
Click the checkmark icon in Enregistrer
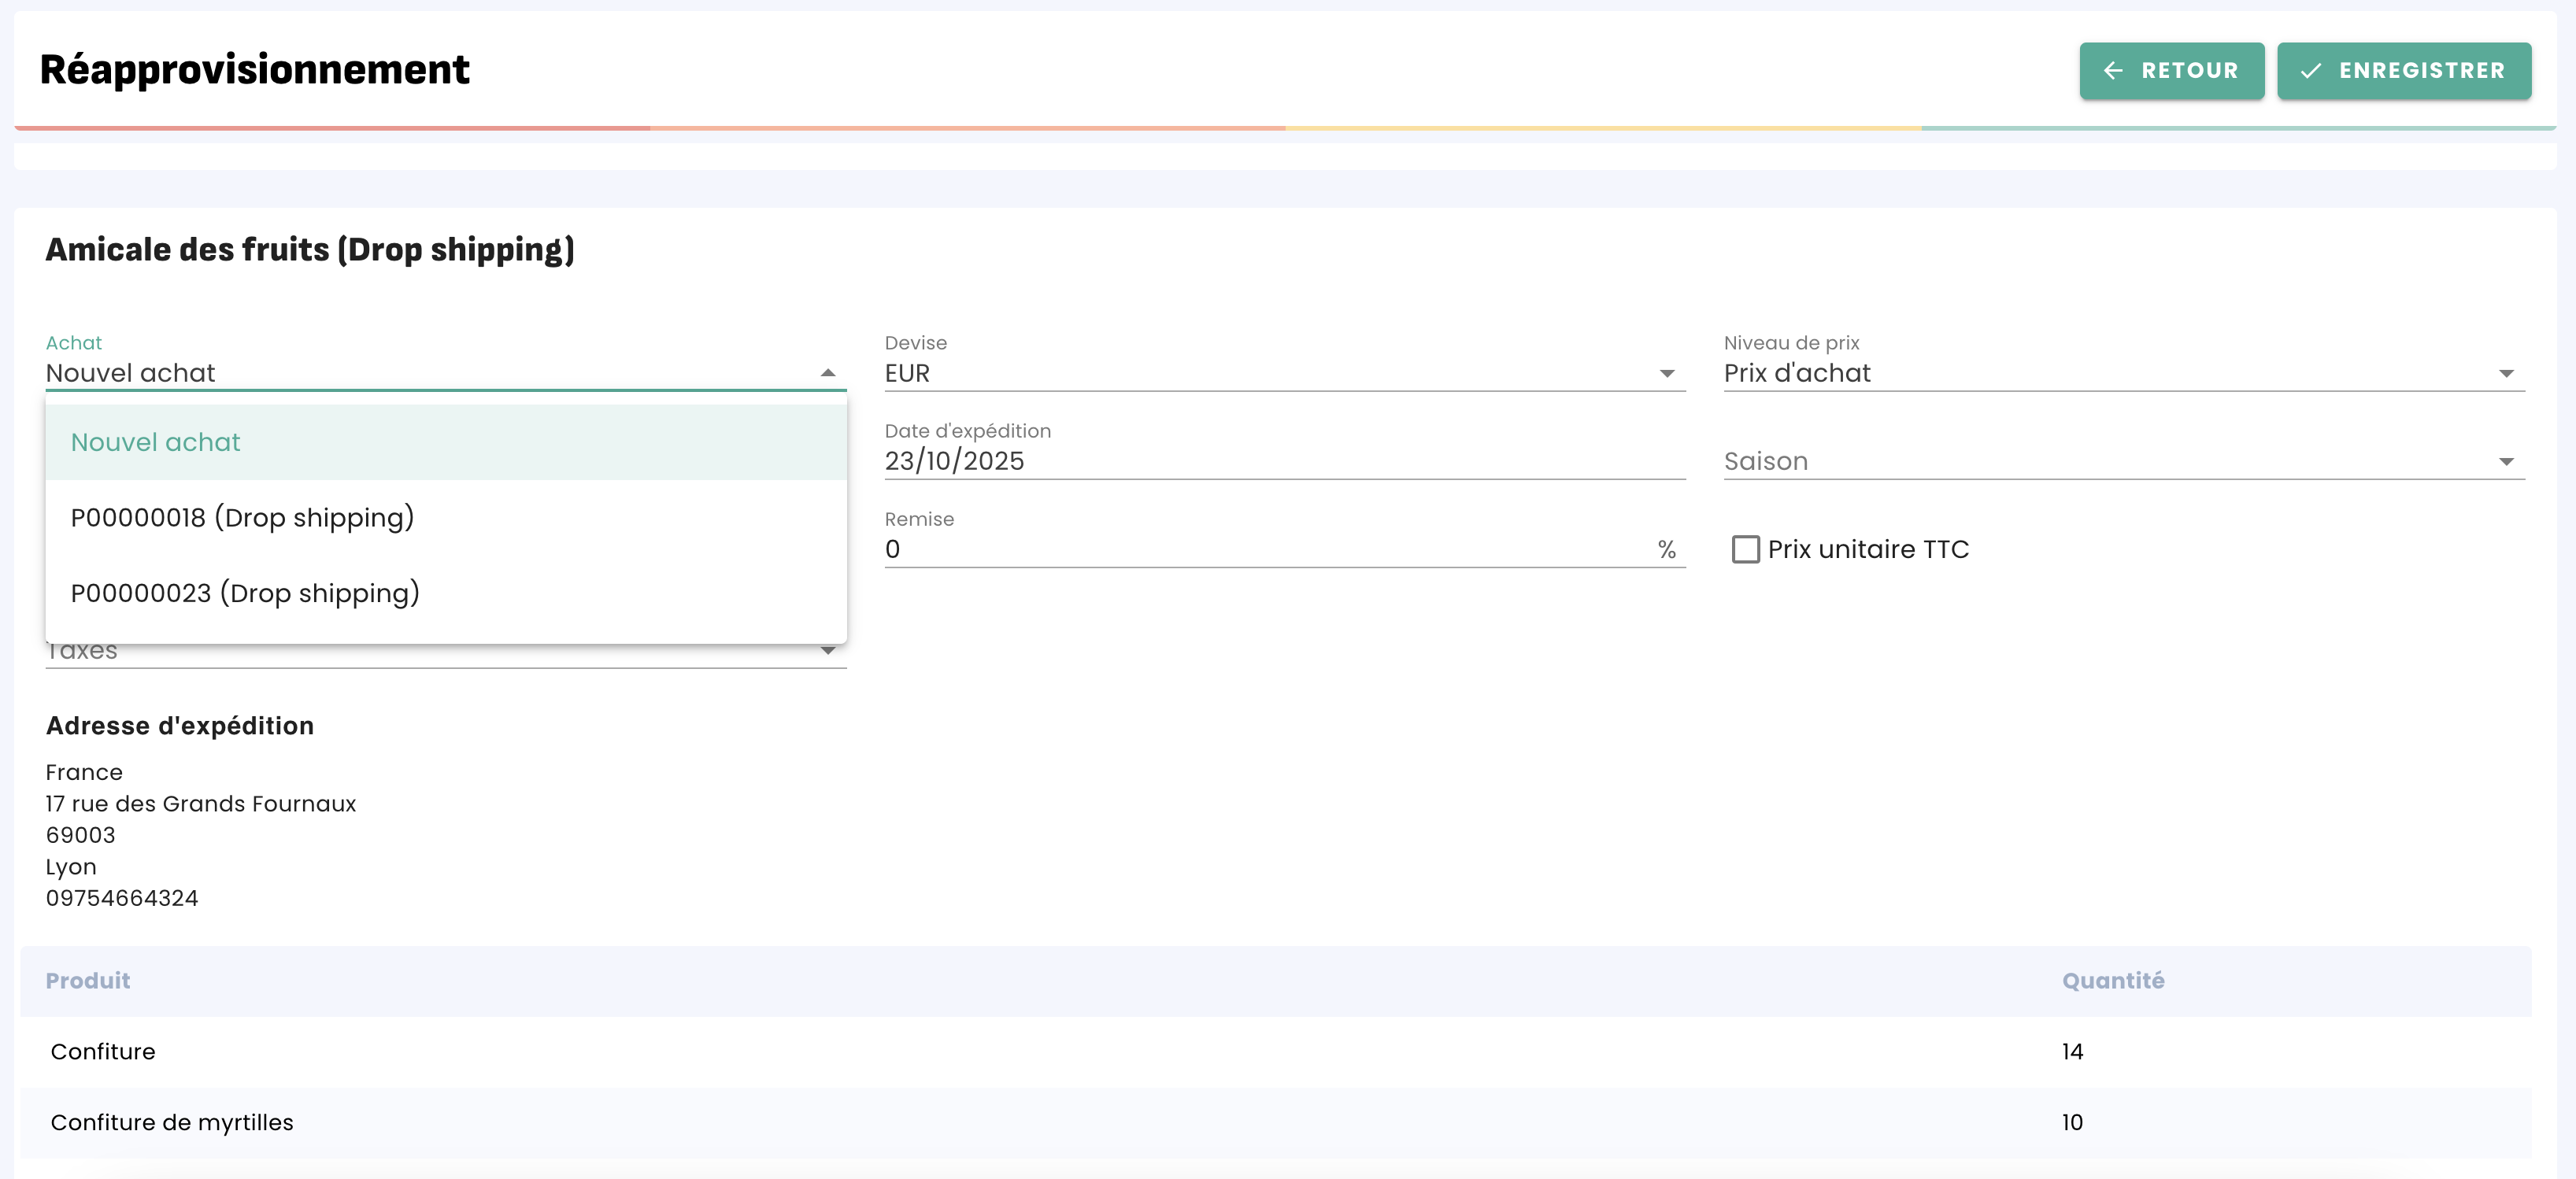pyautogui.click(x=2311, y=71)
